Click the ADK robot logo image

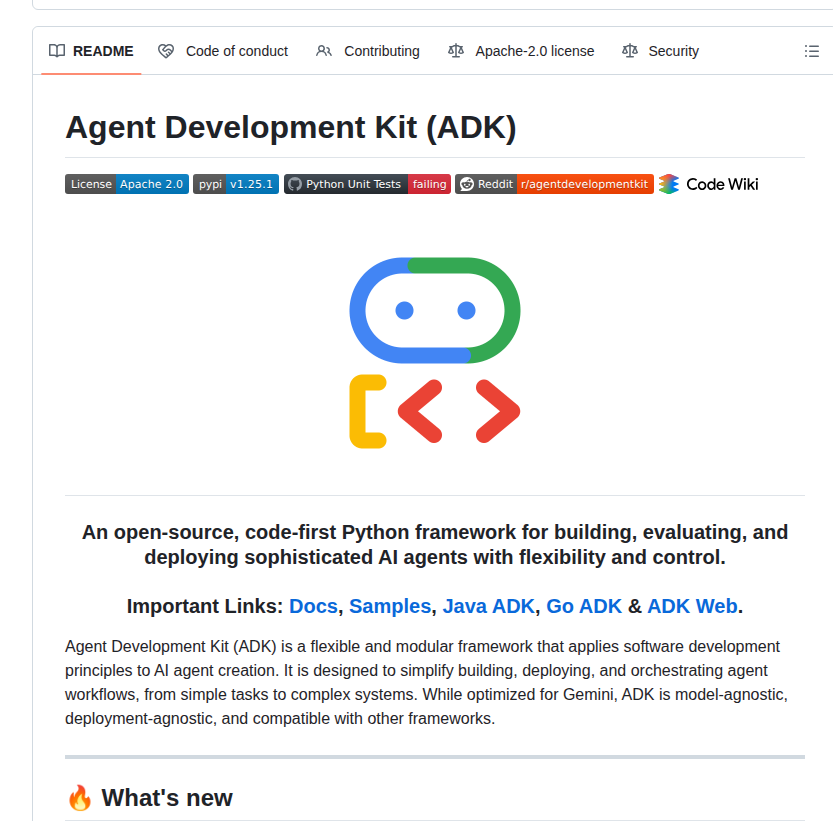coord(434,350)
